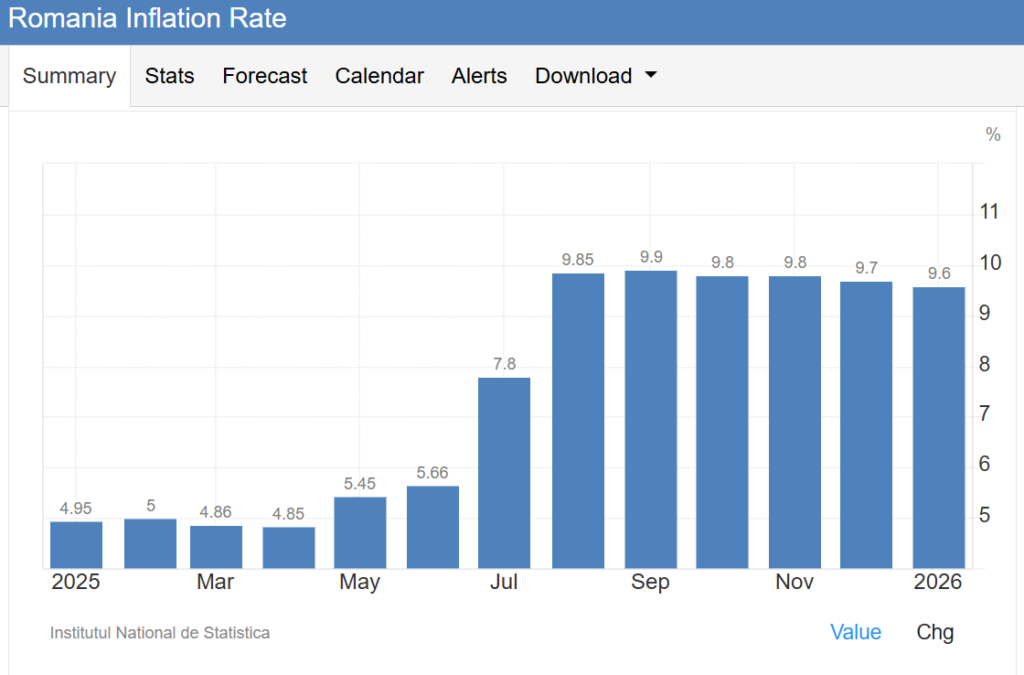1024x675 pixels.
Task: Go to the Calendar tab
Action: [x=379, y=76]
